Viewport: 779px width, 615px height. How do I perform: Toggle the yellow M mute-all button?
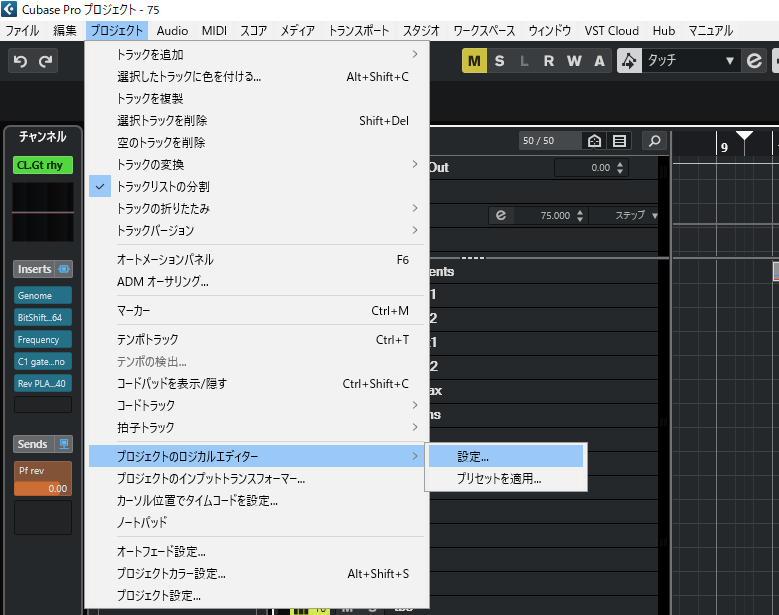tap(474, 61)
